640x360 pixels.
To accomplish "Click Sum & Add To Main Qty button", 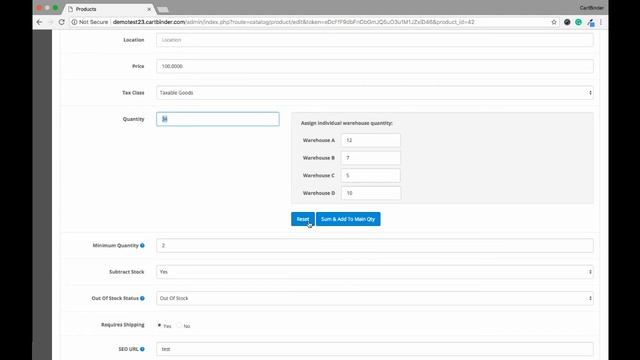I will point(348,219).
